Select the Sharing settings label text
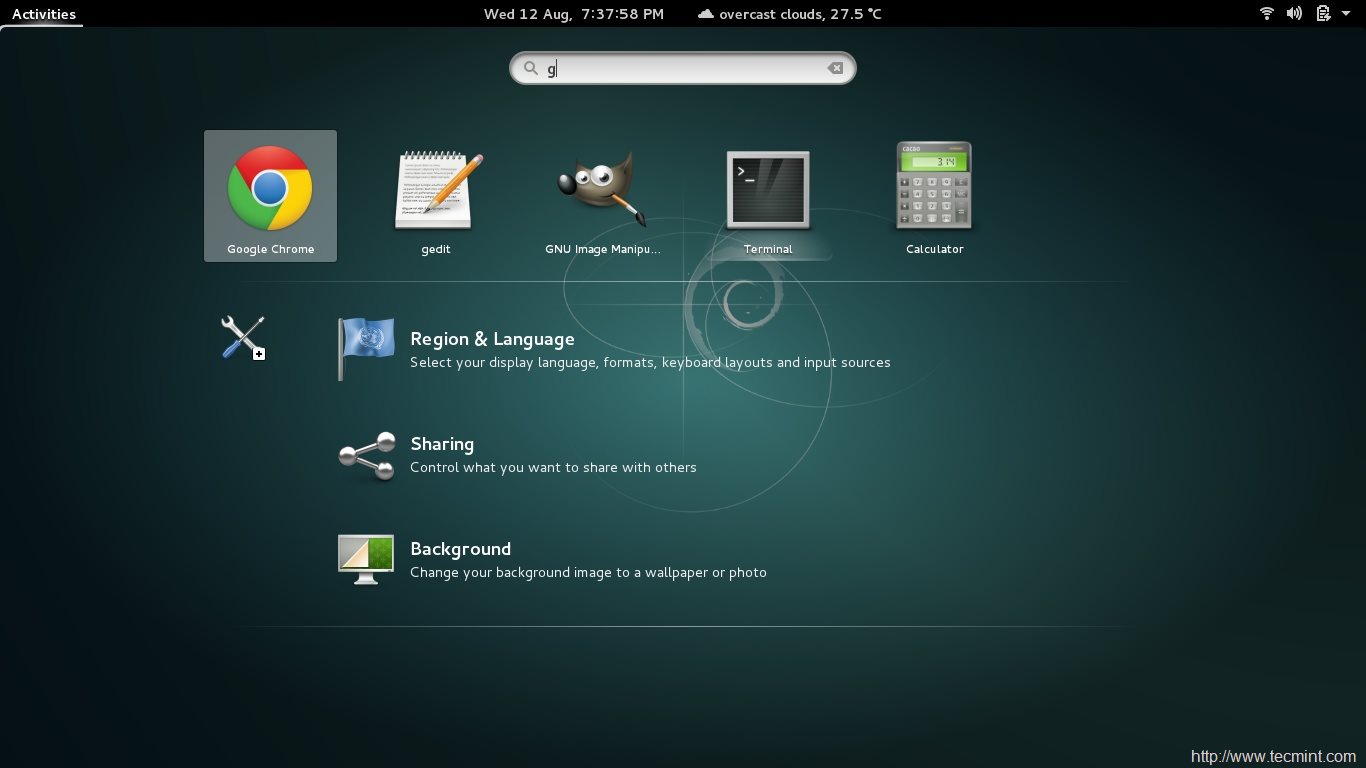The height and width of the screenshot is (768, 1366). coord(442,444)
